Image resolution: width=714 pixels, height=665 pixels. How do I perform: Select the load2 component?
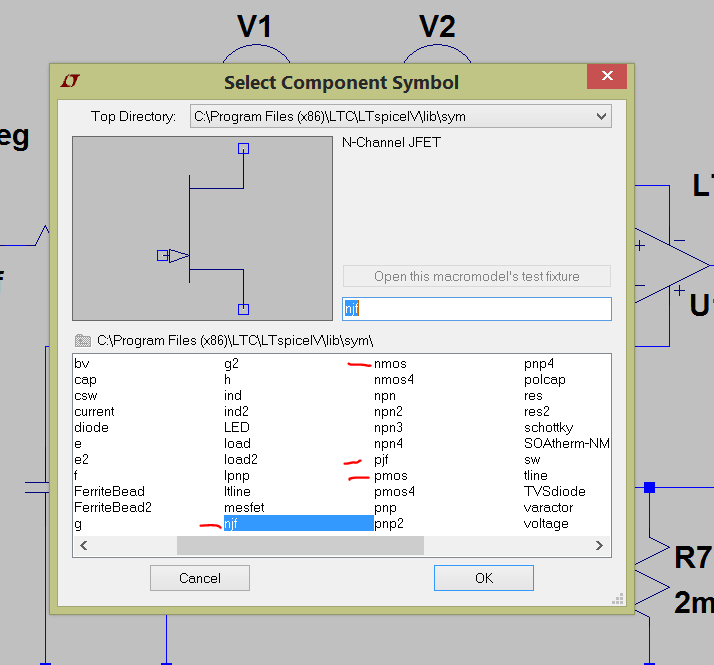(241, 459)
